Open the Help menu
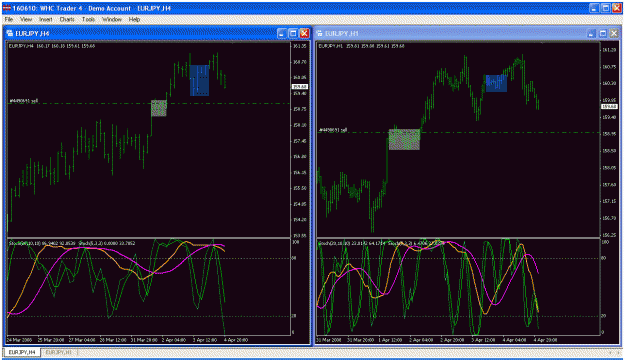 pyautogui.click(x=134, y=19)
